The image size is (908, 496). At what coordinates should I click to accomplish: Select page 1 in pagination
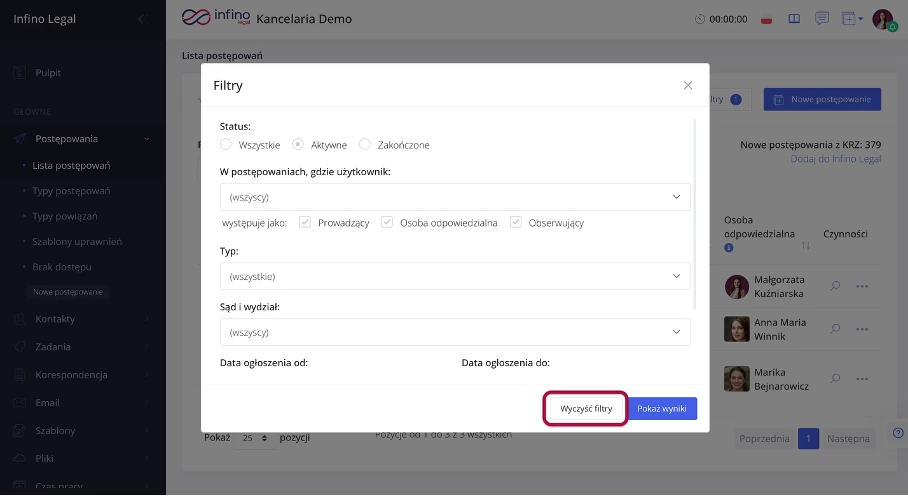point(808,439)
